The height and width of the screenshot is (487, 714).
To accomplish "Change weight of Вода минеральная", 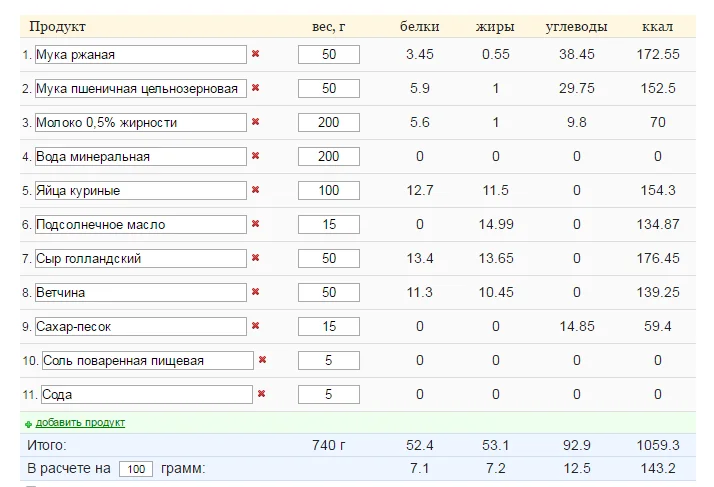I will pos(329,157).
